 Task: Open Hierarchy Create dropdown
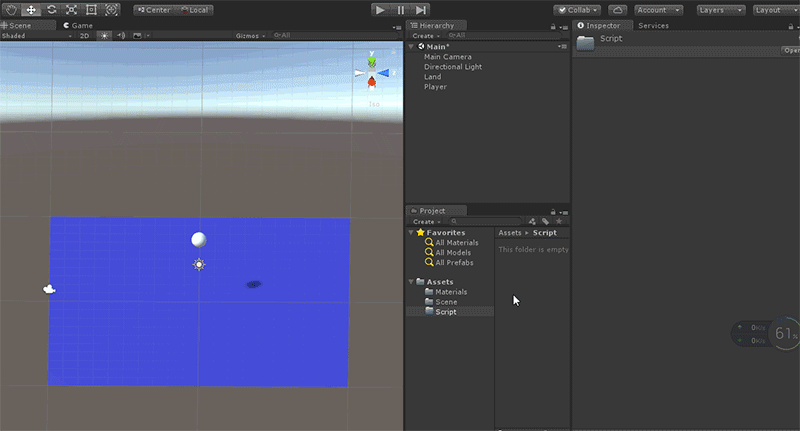(426, 36)
